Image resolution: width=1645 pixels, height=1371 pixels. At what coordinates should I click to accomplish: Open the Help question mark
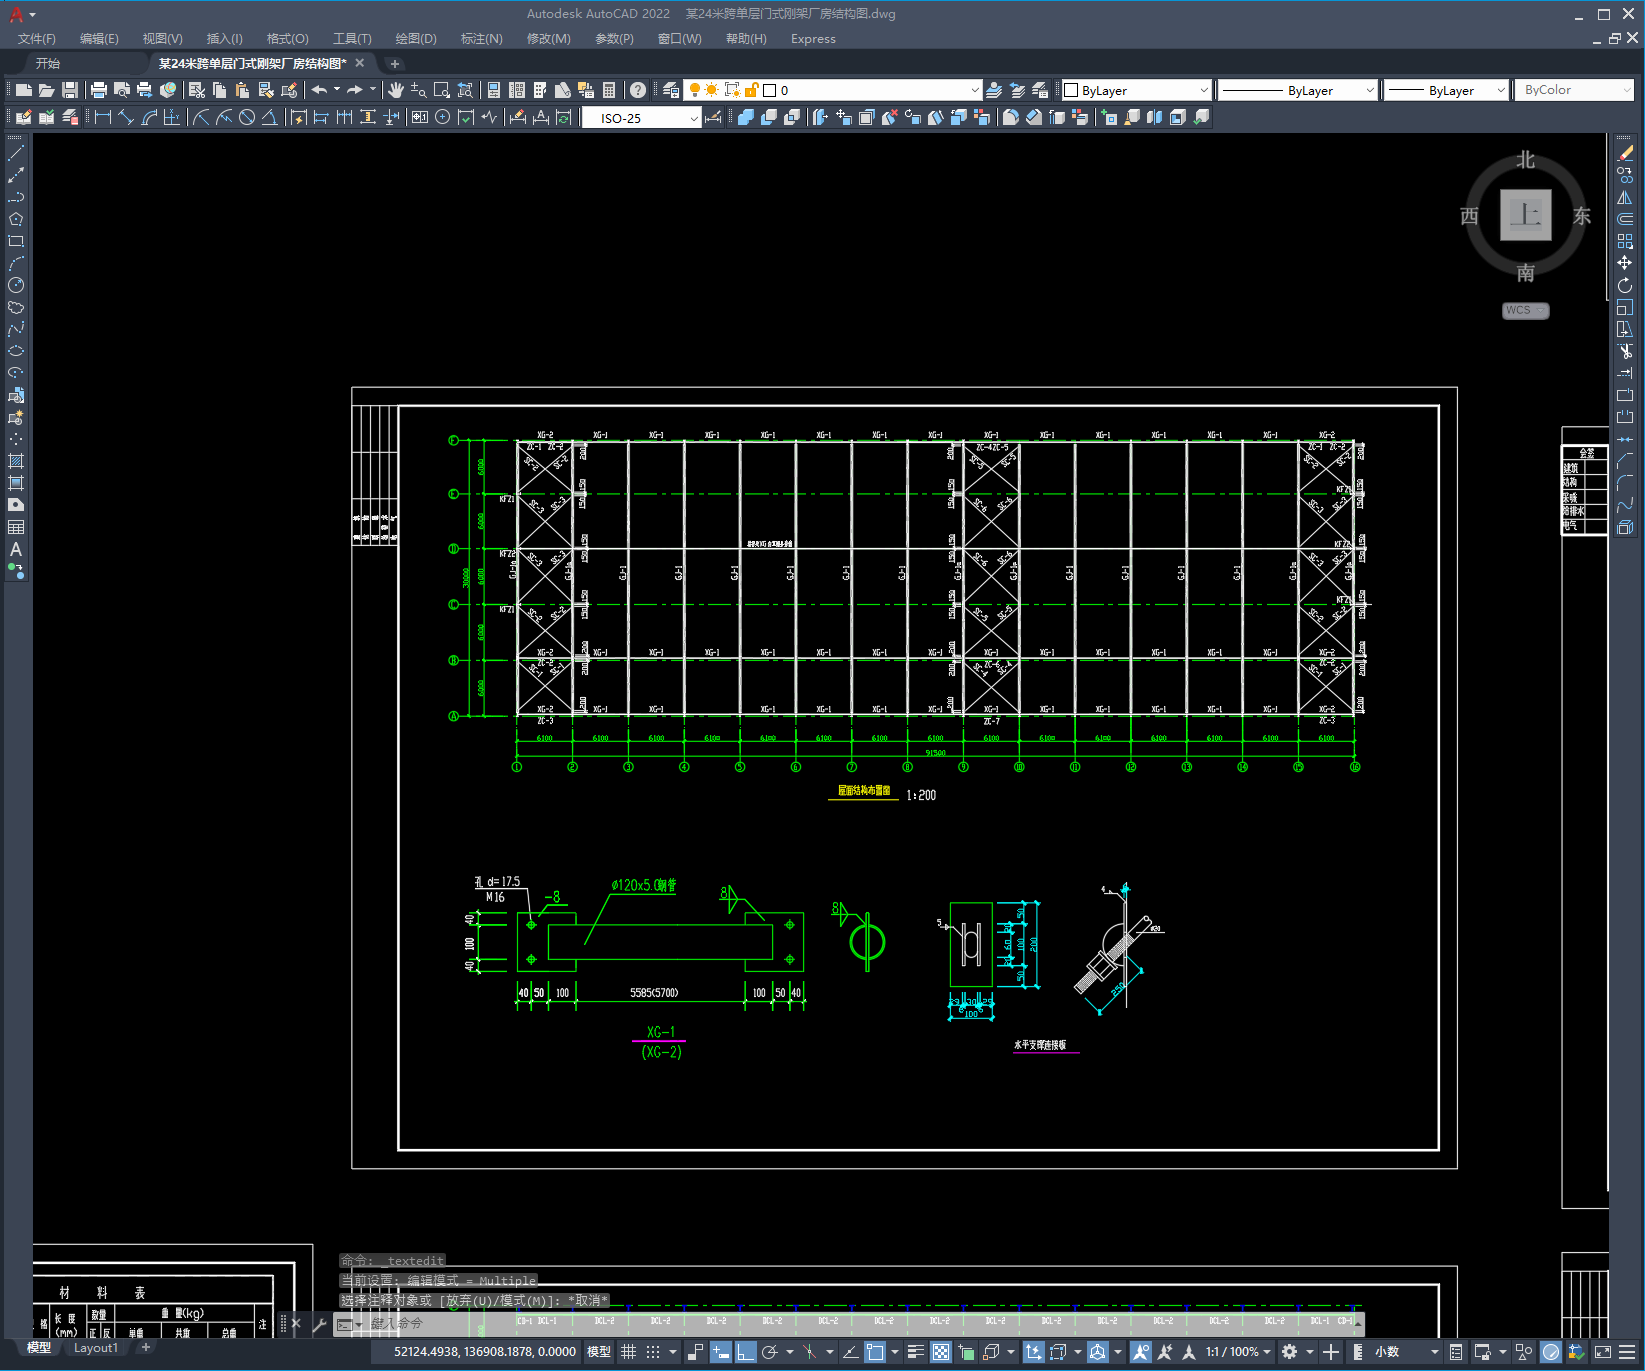click(x=638, y=90)
